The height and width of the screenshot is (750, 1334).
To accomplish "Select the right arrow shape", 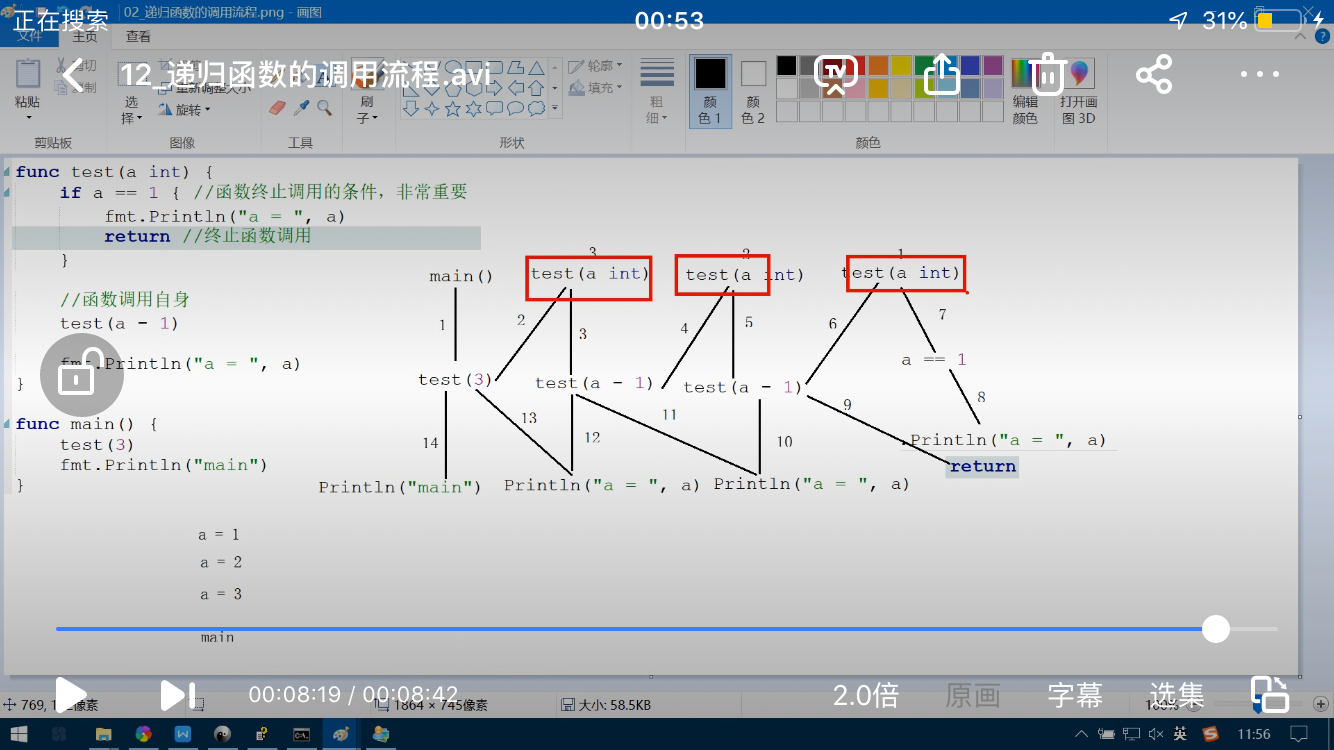I will click(494, 88).
